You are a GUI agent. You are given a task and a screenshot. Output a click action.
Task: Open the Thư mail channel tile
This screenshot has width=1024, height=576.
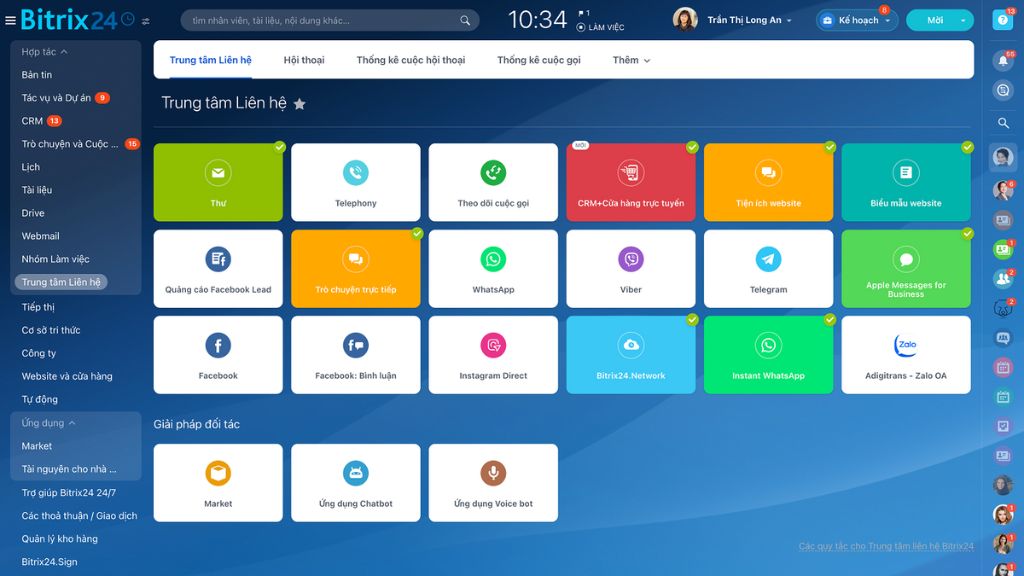pos(218,182)
